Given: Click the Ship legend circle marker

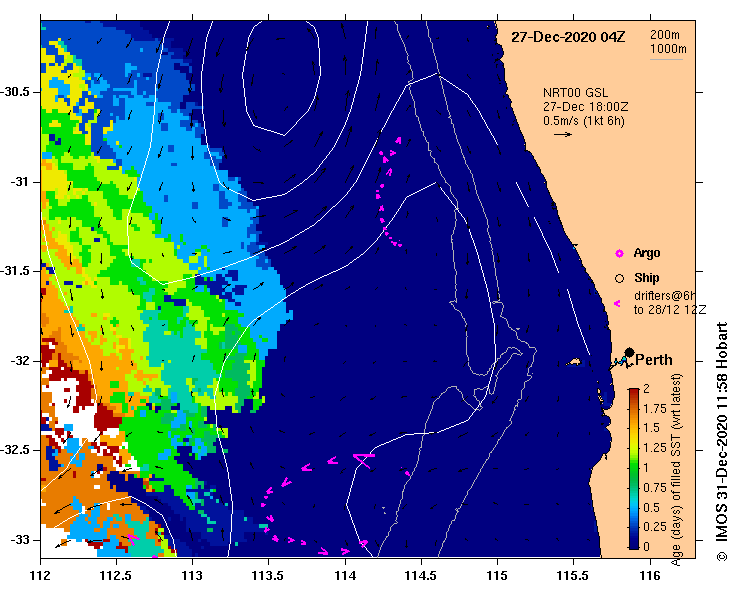Looking at the screenshot, I should (619, 279).
